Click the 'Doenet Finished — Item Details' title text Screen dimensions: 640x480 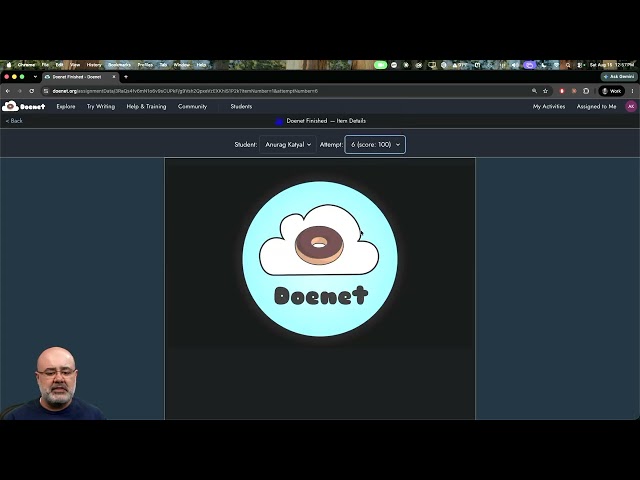326,121
